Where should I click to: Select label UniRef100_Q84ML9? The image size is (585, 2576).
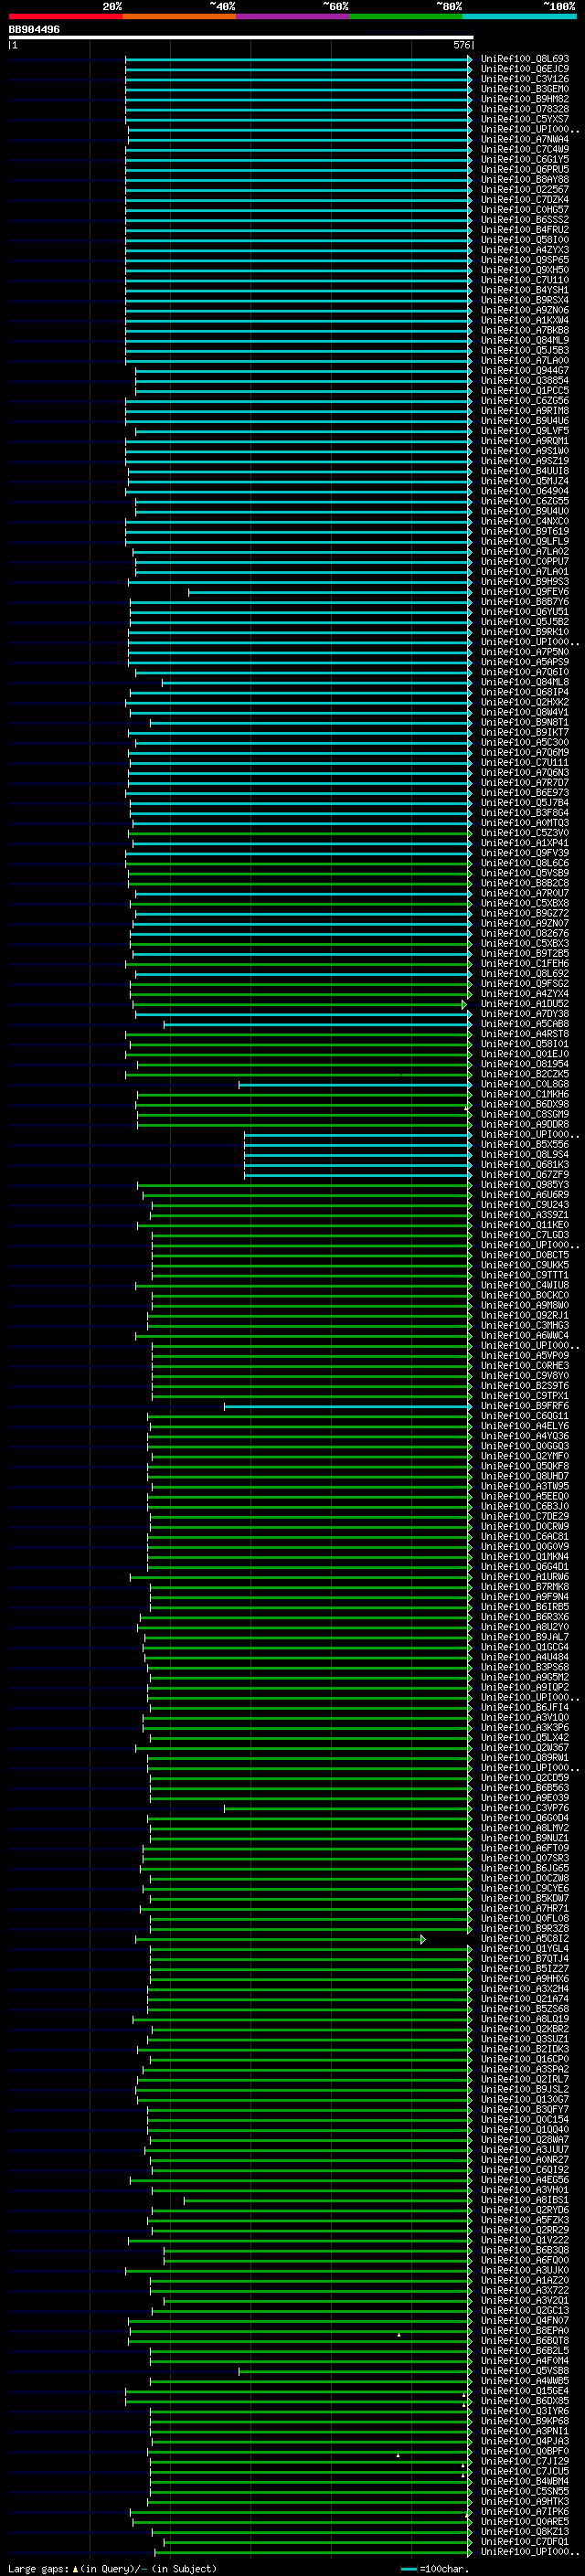tap(525, 340)
